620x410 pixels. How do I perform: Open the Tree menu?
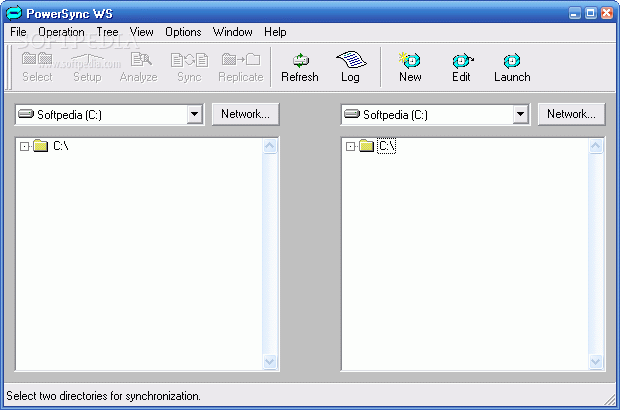108,32
